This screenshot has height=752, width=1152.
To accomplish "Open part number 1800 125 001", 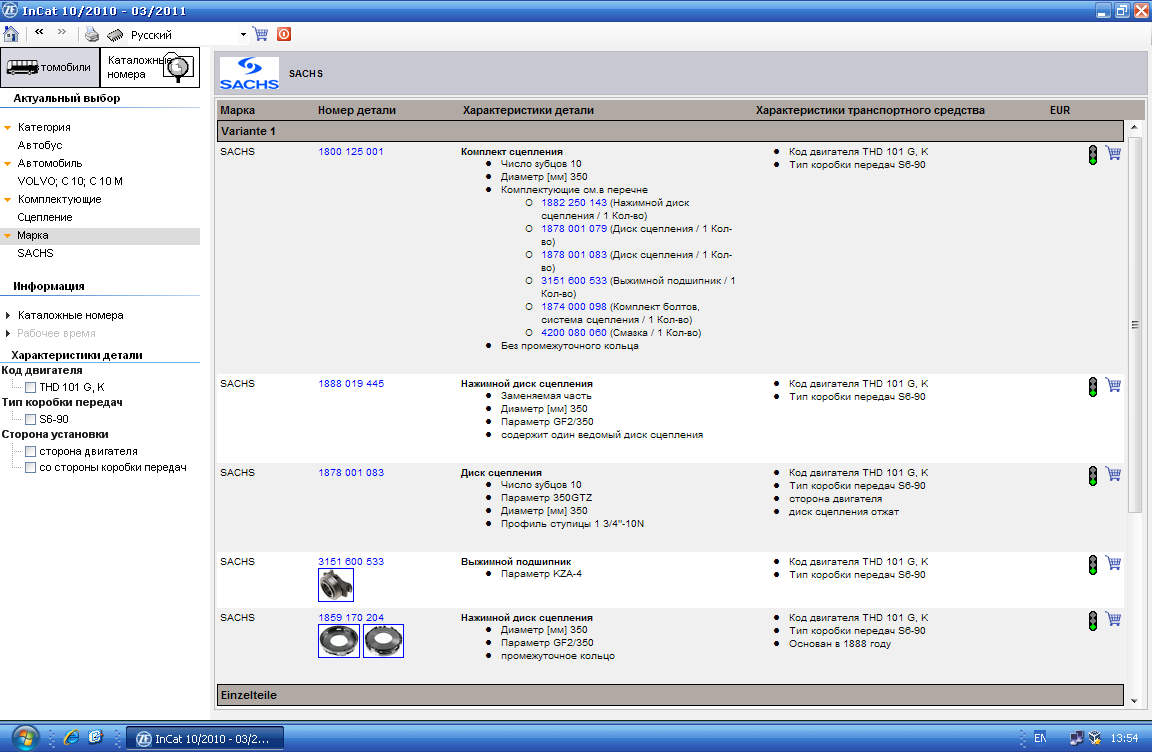I will click(350, 152).
